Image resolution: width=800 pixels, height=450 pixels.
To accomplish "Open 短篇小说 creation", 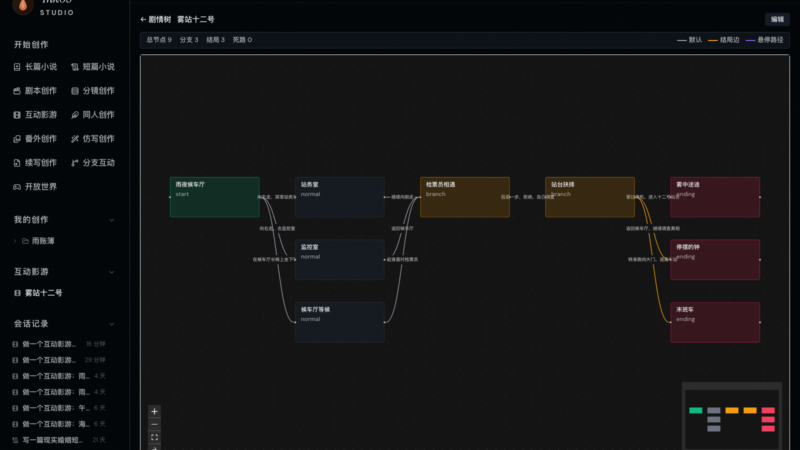I will coord(93,67).
